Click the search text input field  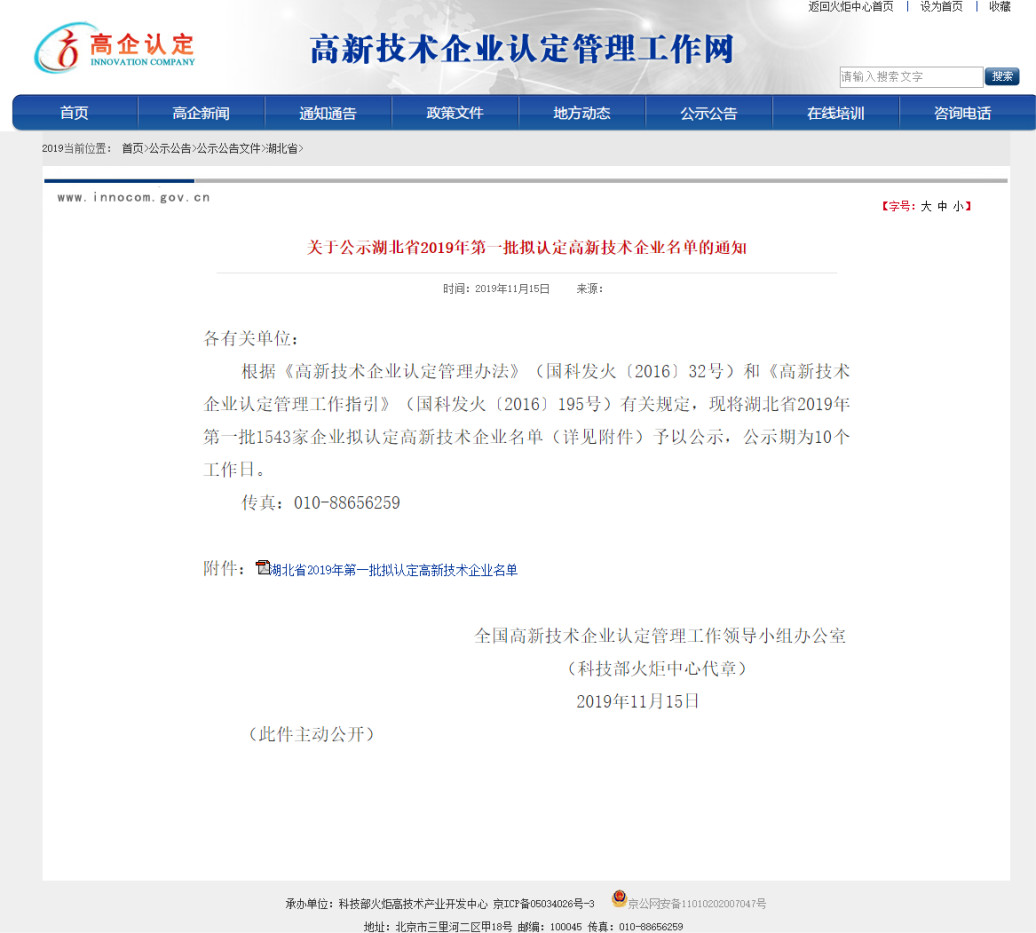click(910, 77)
